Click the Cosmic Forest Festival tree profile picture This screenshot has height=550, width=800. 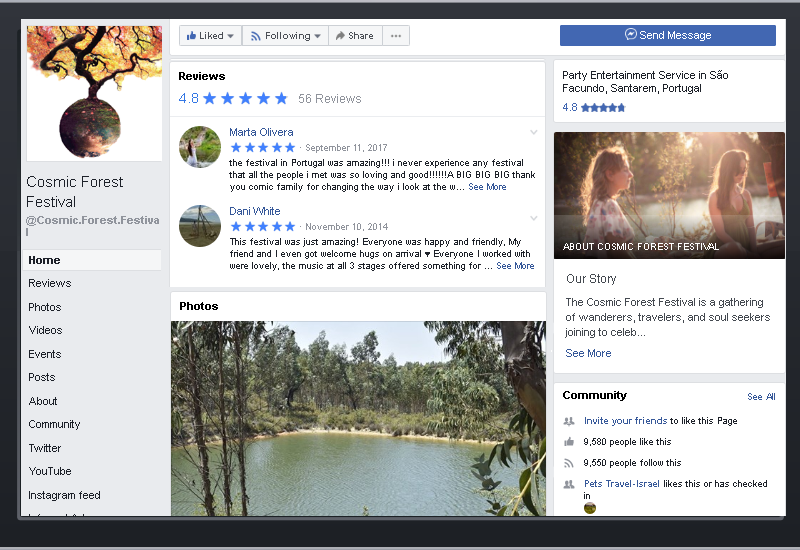click(94, 93)
